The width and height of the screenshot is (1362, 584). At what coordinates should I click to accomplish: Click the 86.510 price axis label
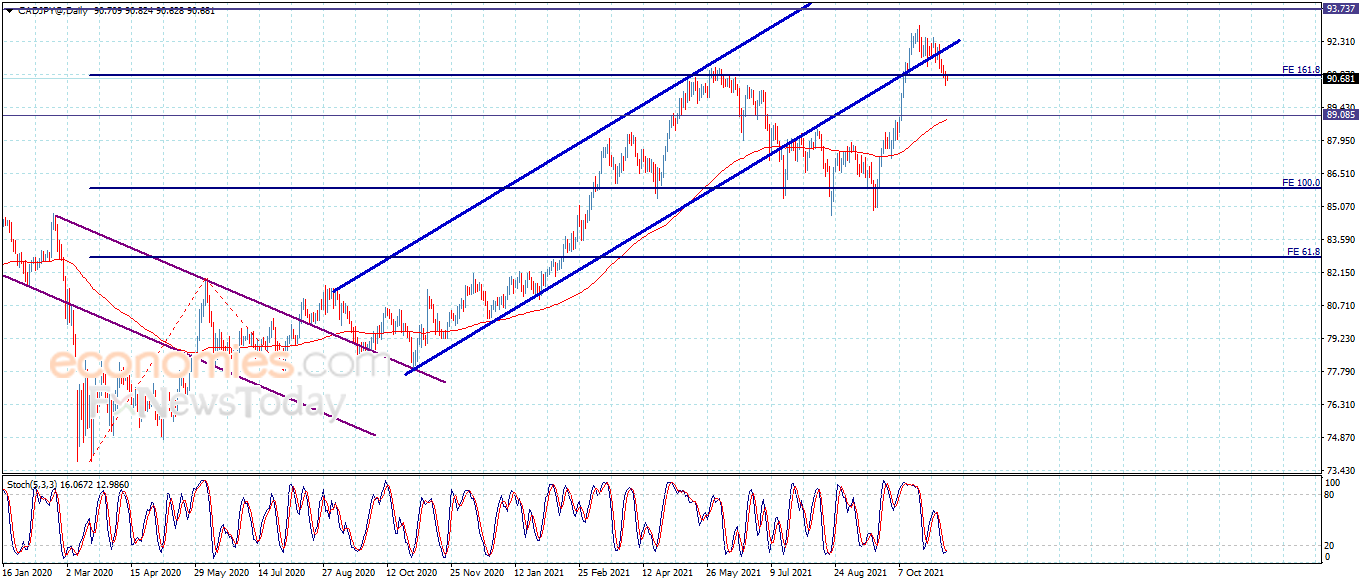pyautogui.click(x=1341, y=173)
